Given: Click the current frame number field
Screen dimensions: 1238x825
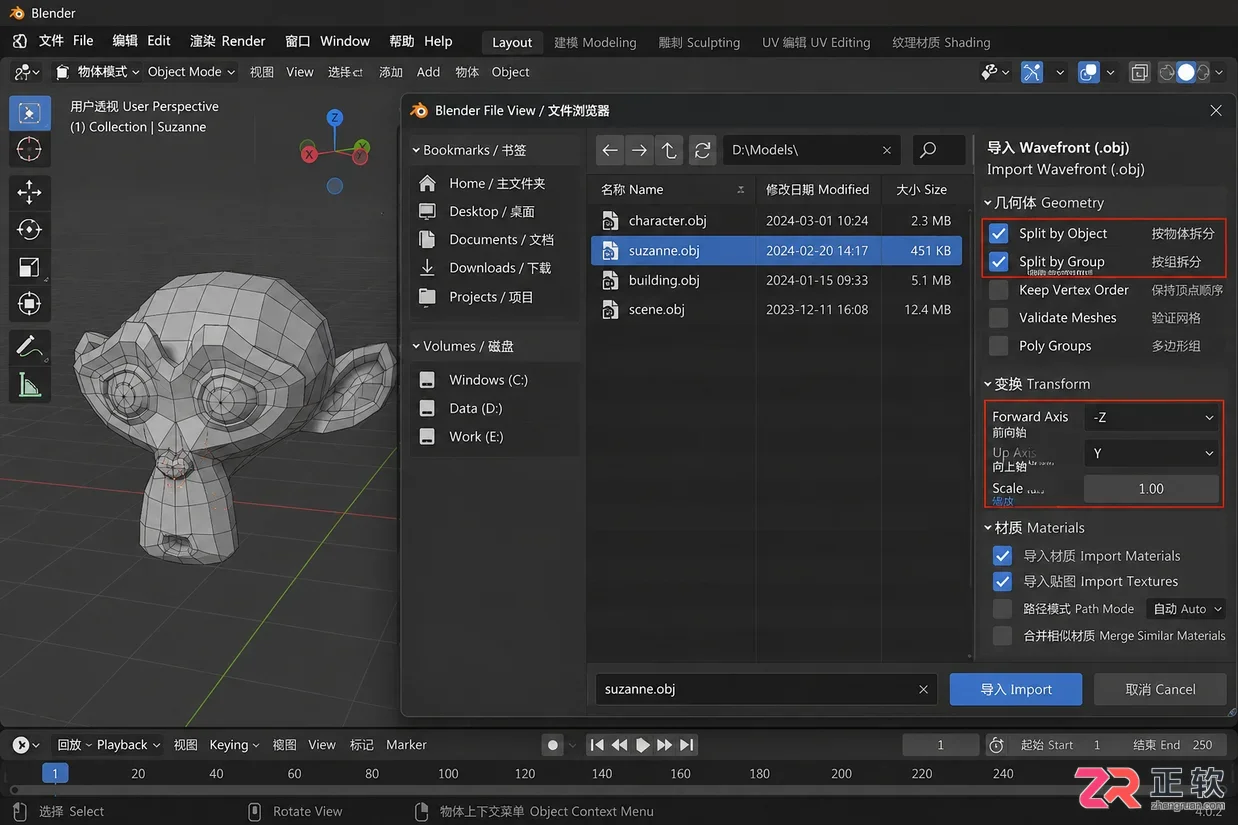Looking at the screenshot, I should tap(940, 745).
